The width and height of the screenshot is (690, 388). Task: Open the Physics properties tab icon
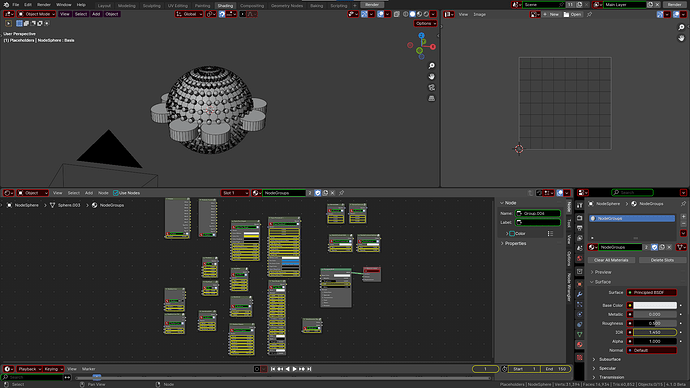(x=580, y=315)
